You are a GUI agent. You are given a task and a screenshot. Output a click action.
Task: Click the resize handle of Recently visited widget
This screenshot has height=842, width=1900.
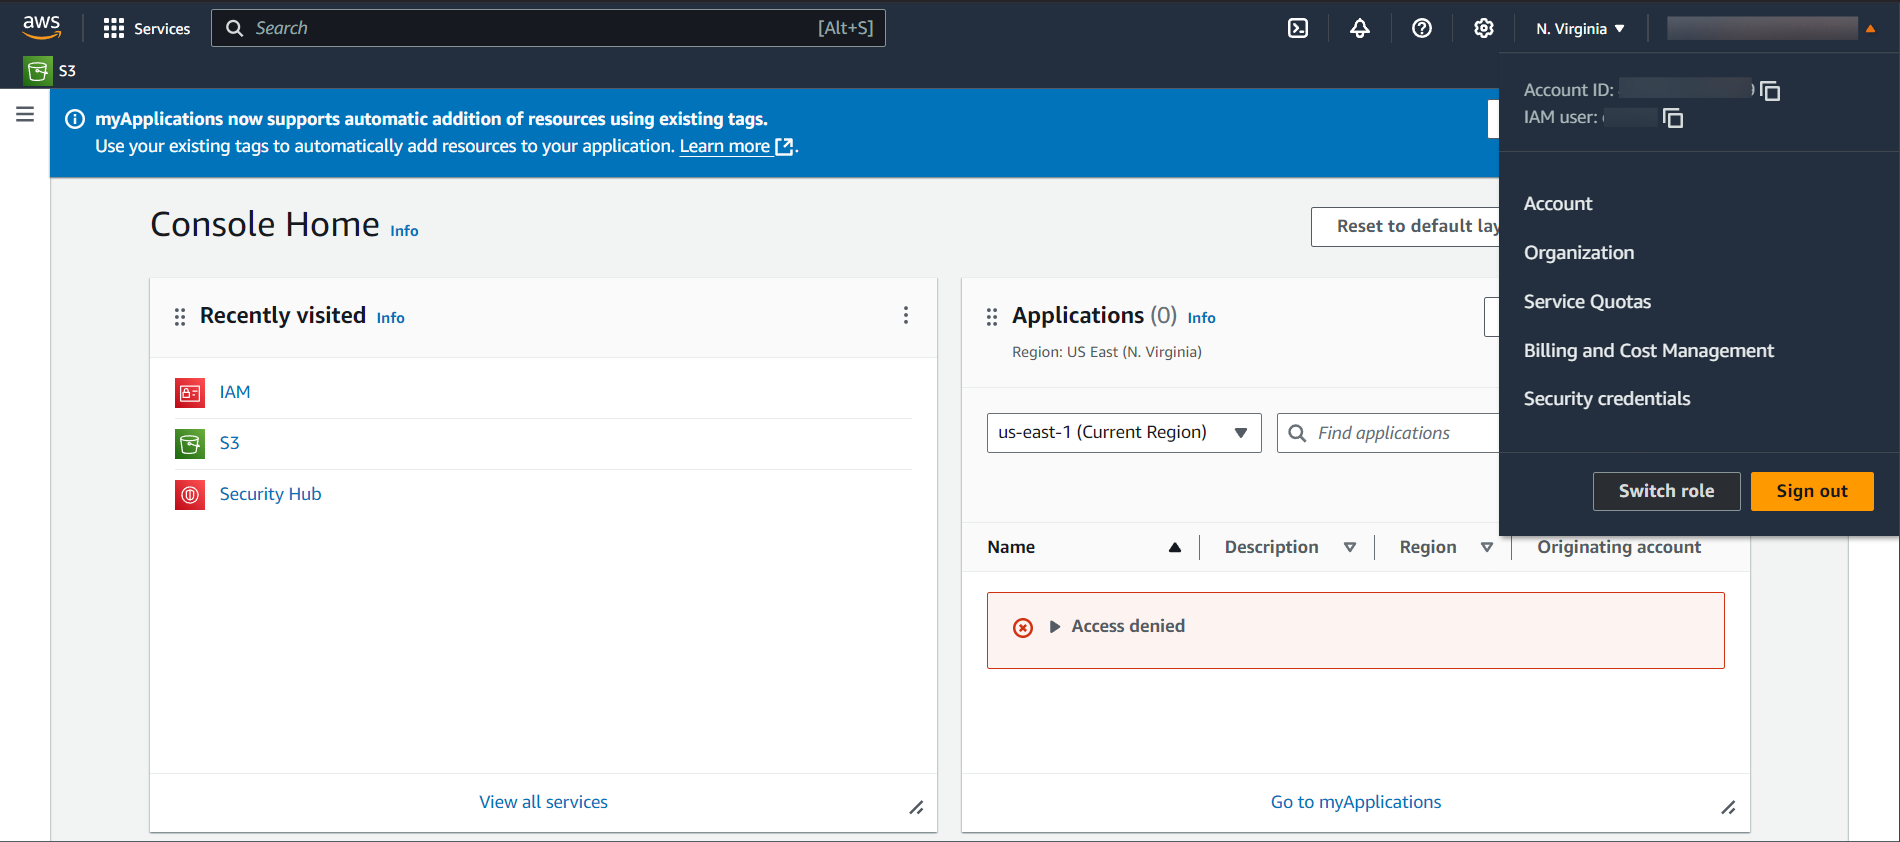916,807
